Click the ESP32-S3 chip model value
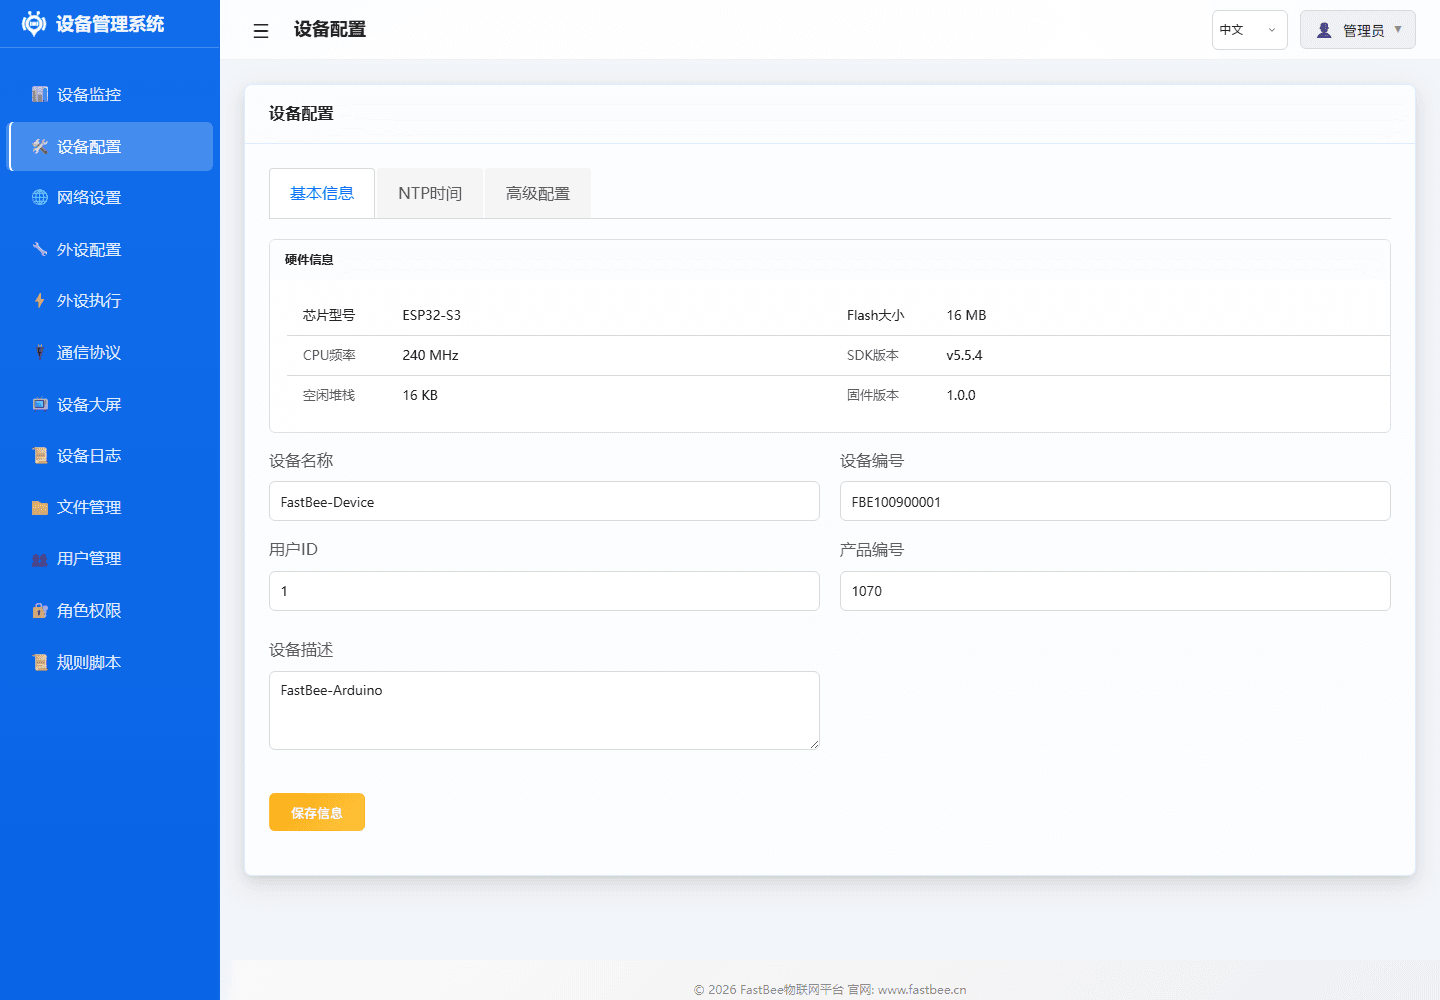This screenshot has height=1000, width=1440. (x=432, y=315)
